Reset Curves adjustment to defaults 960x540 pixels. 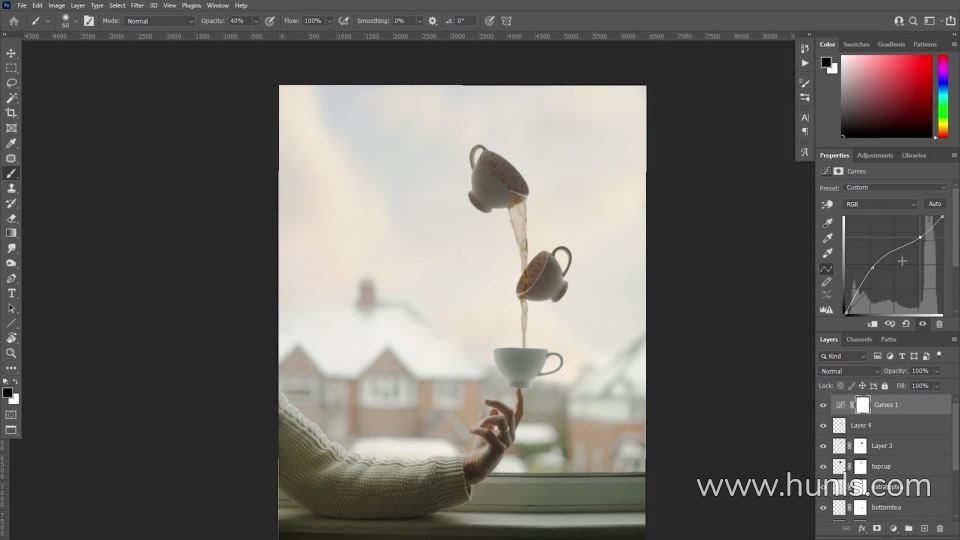point(906,324)
